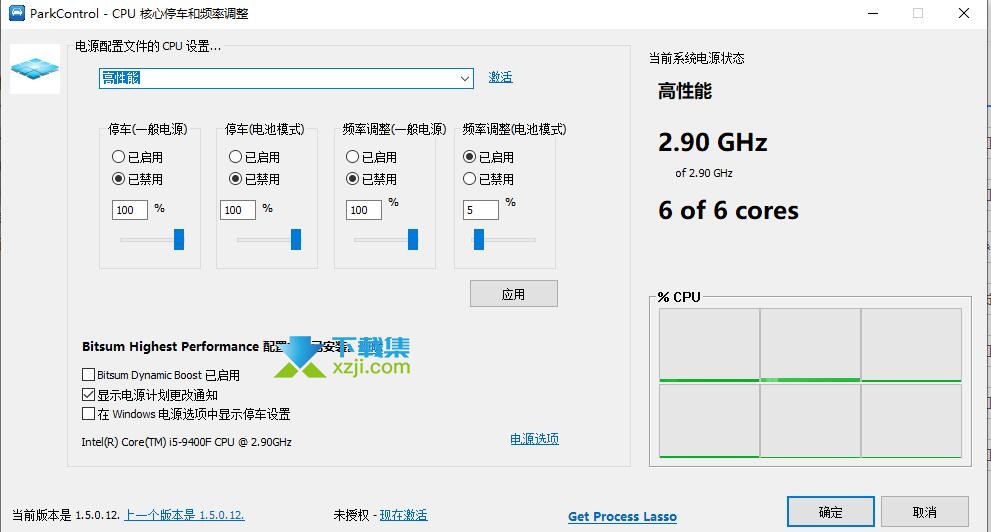This screenshot has height=532, width=991.
Task: Click slider thumb under 频率调整(电池模式)
Action: (x=478, y=239)
